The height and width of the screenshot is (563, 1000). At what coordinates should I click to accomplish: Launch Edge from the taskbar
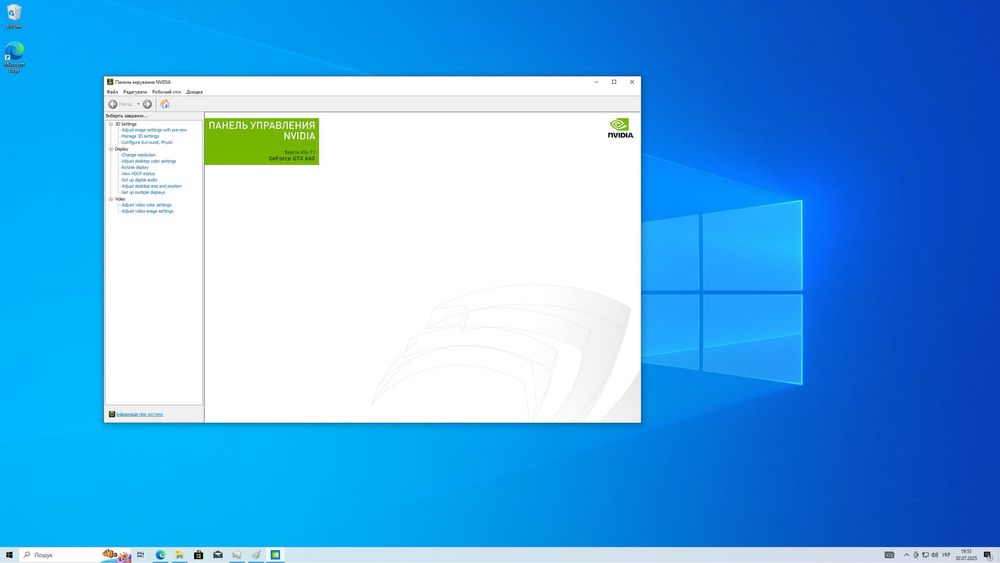tap(160, 555)
